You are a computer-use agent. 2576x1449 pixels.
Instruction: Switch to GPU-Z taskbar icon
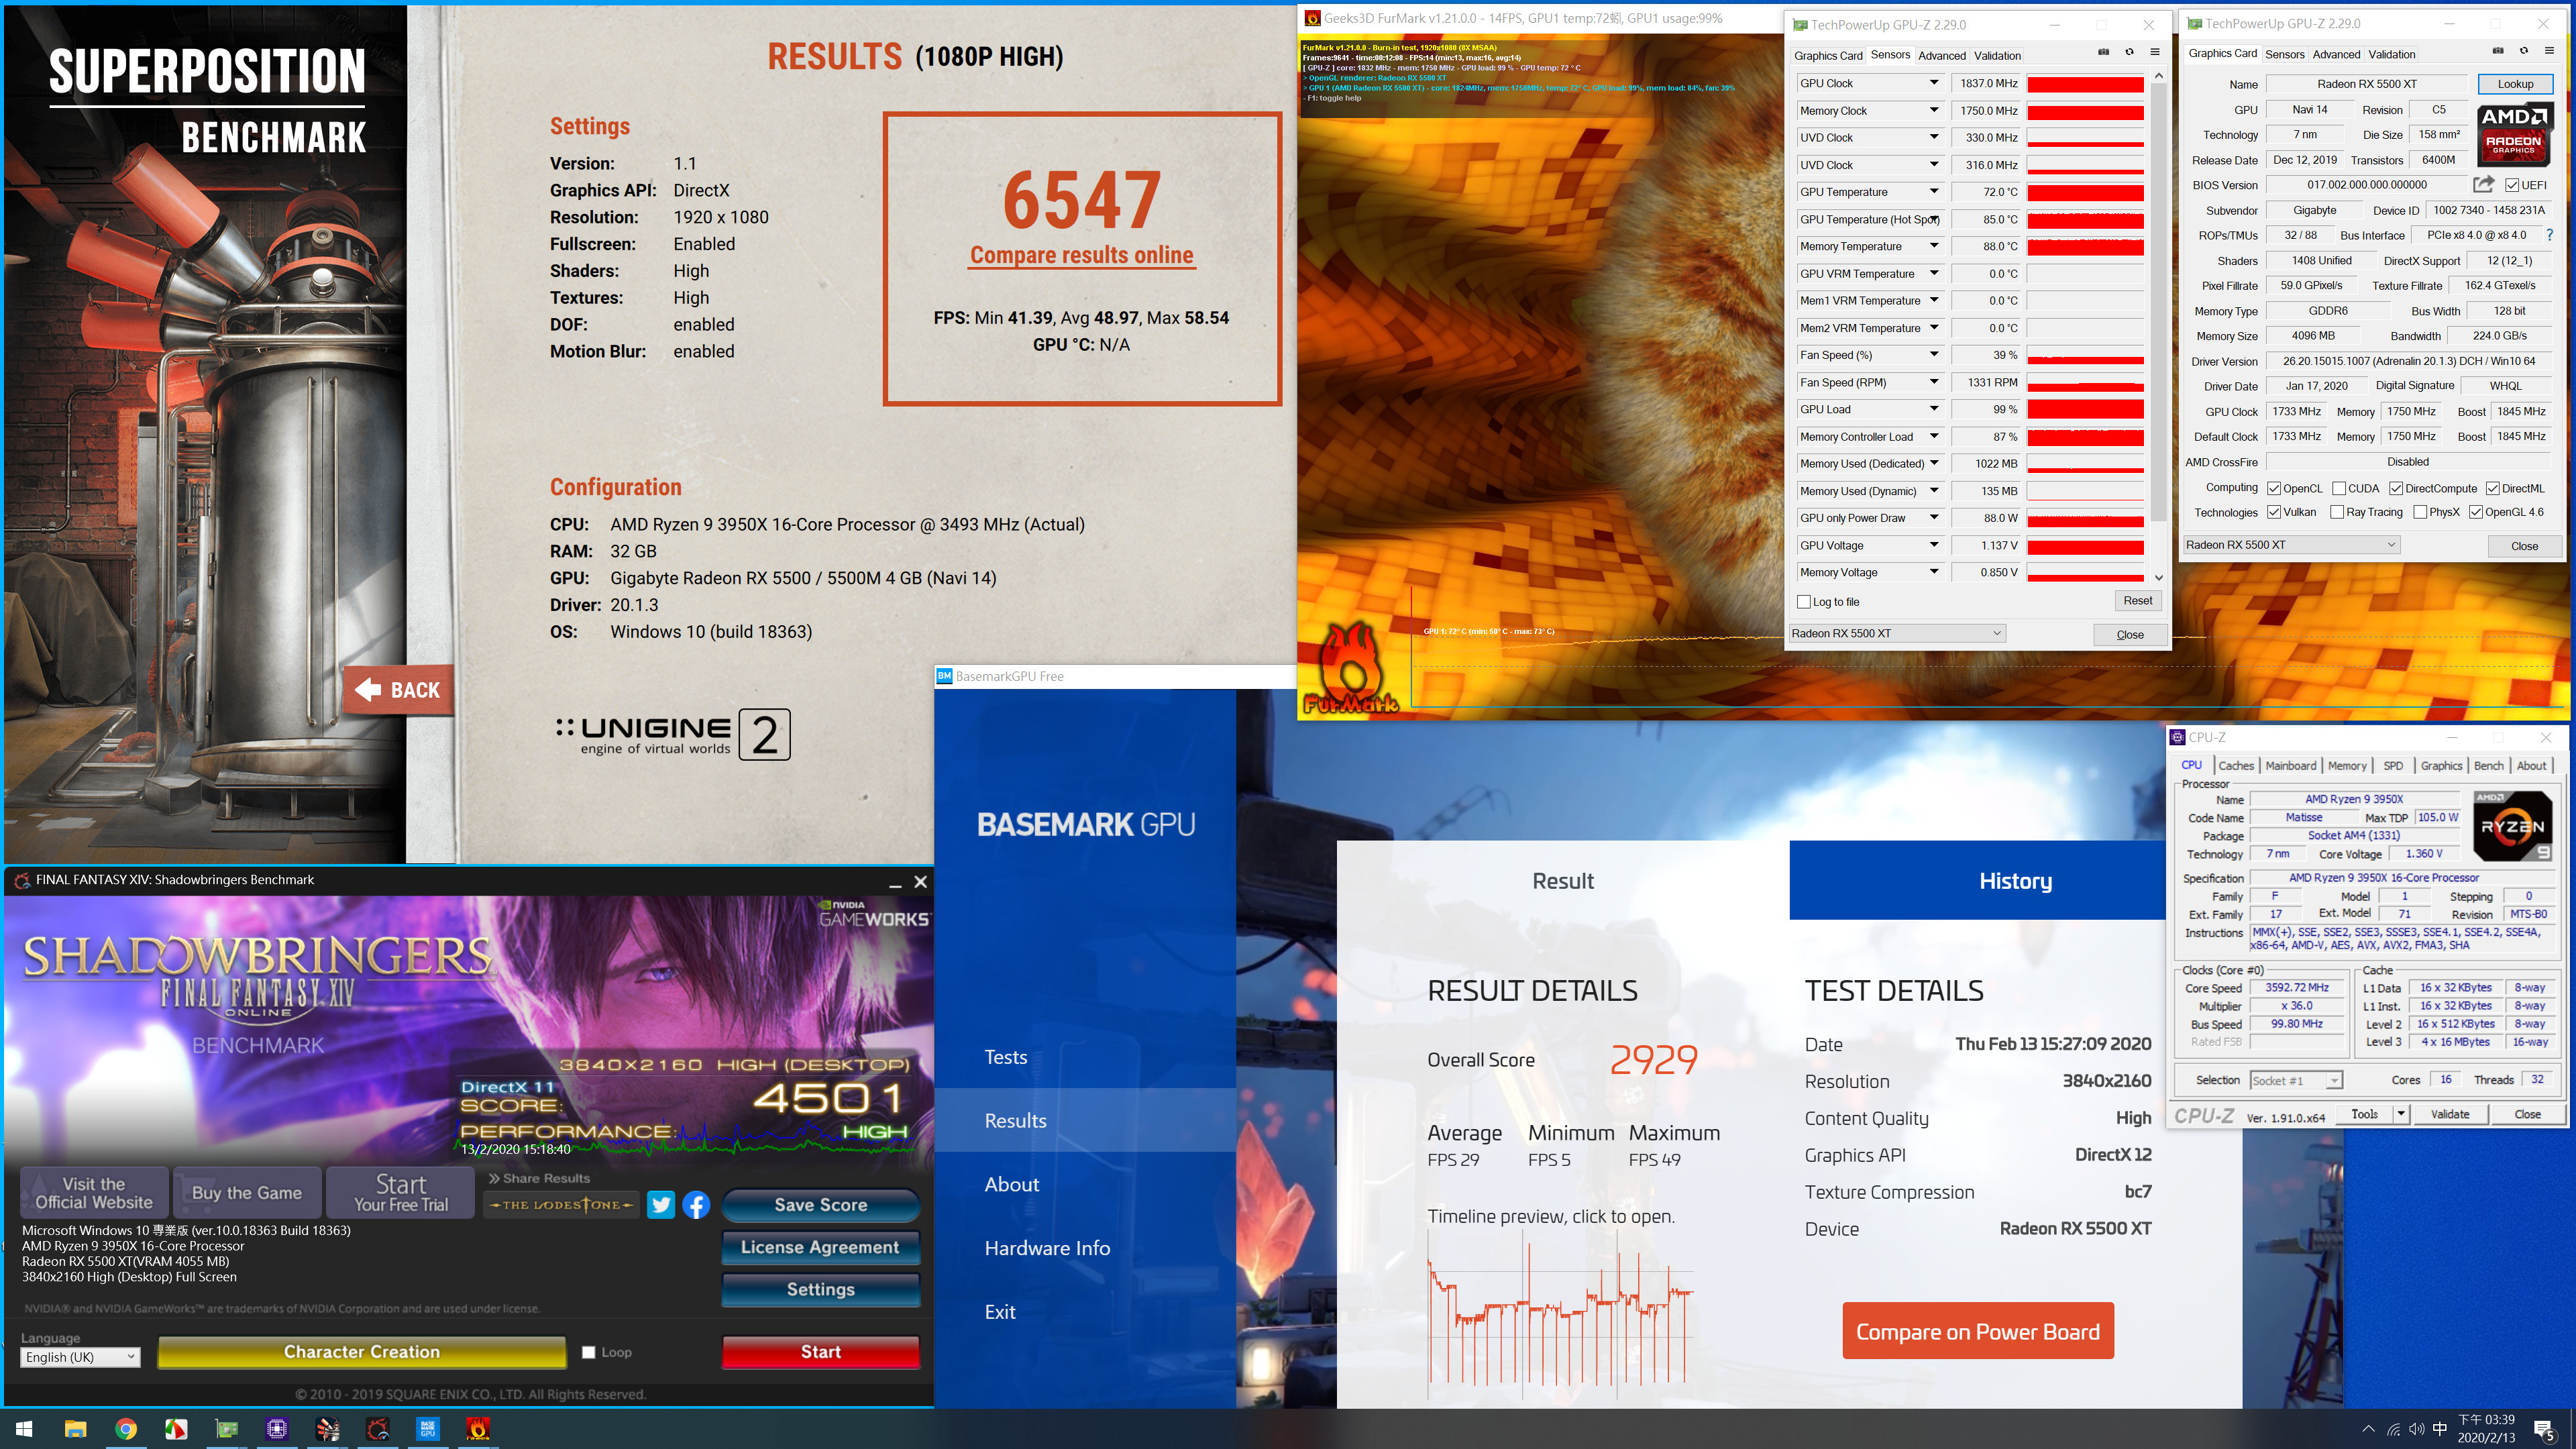(x=227, y=1428)
